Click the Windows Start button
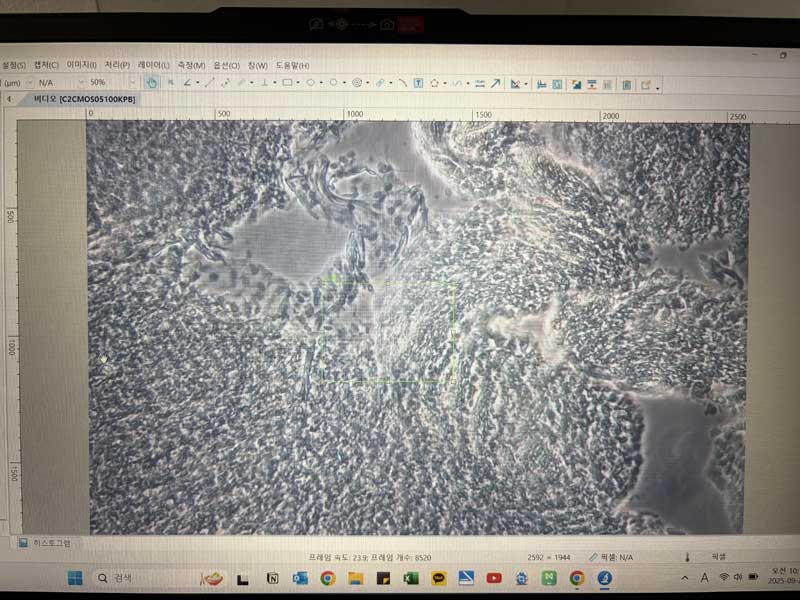The width and height of the screenshot is (800, 600). coord(75,578)
